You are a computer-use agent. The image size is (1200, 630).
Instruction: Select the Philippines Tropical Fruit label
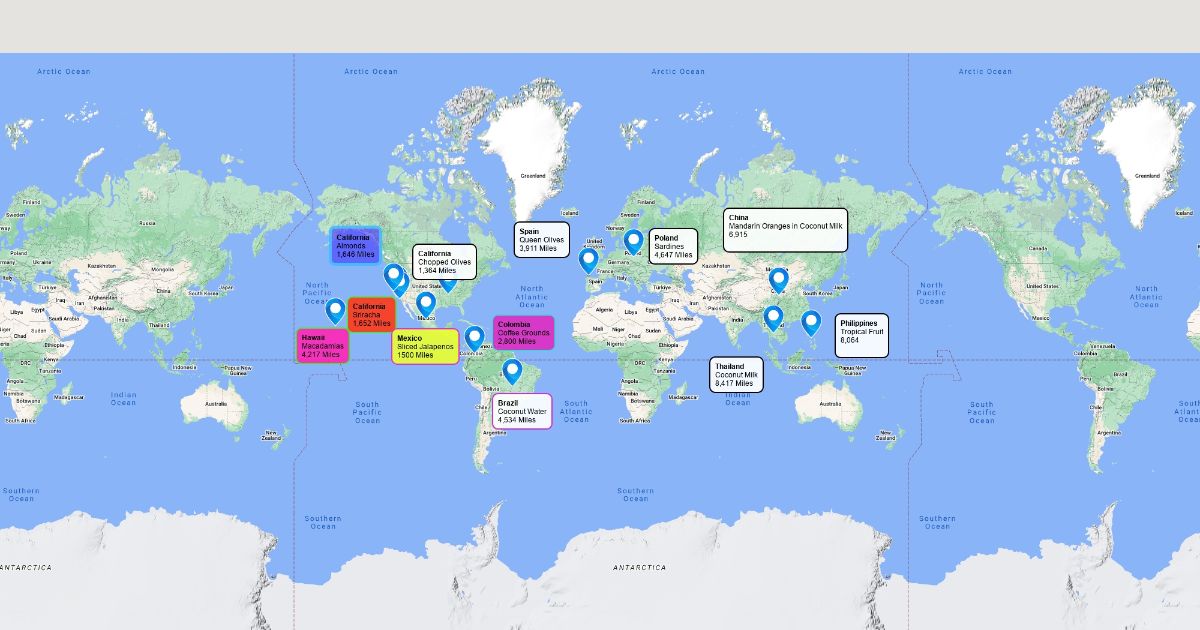click(x=862, y=336)
